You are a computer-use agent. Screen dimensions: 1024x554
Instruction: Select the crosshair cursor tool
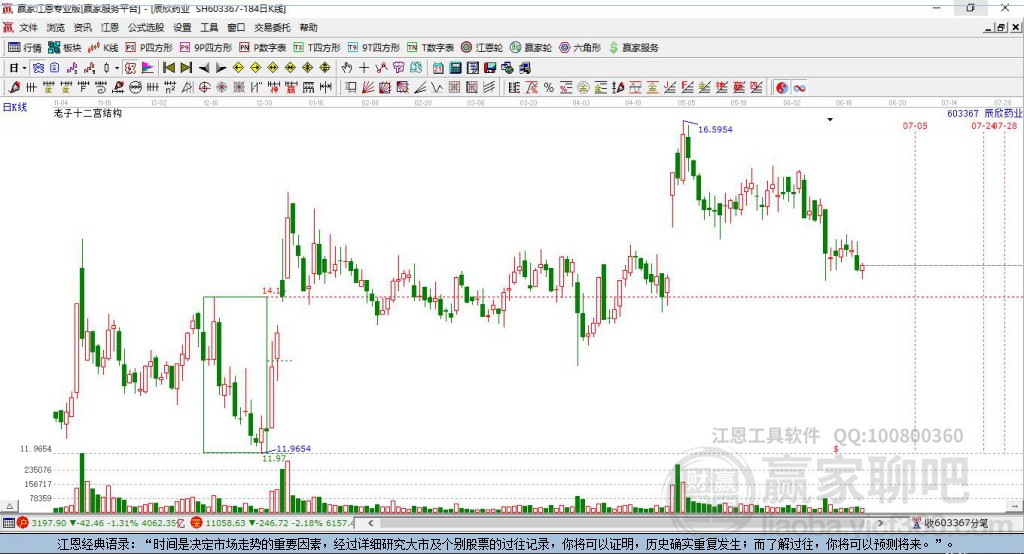pyautogui.click(x=364, y=68)
